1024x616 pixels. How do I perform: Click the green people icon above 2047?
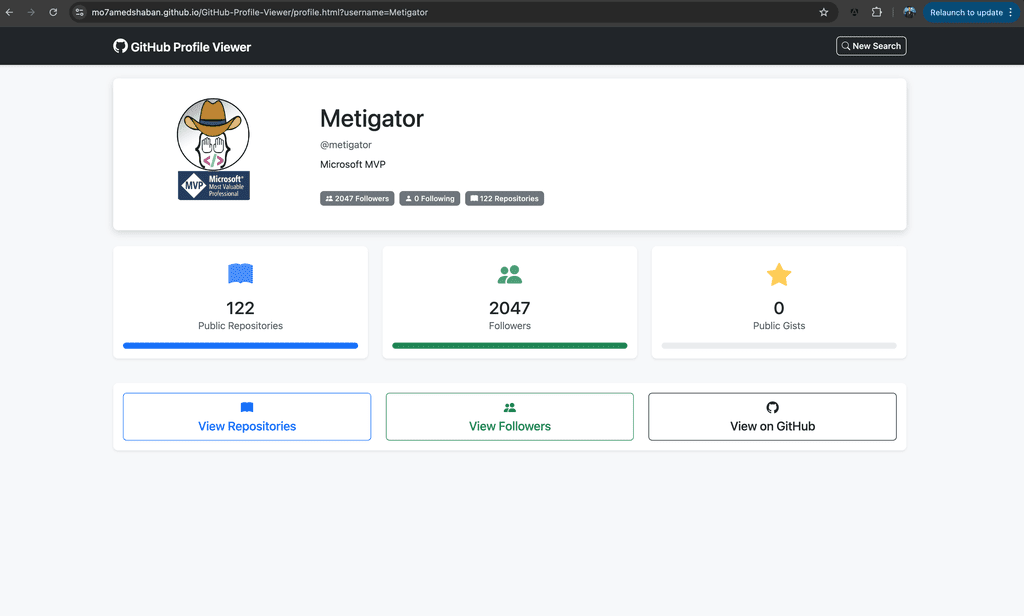click(509, 274)
